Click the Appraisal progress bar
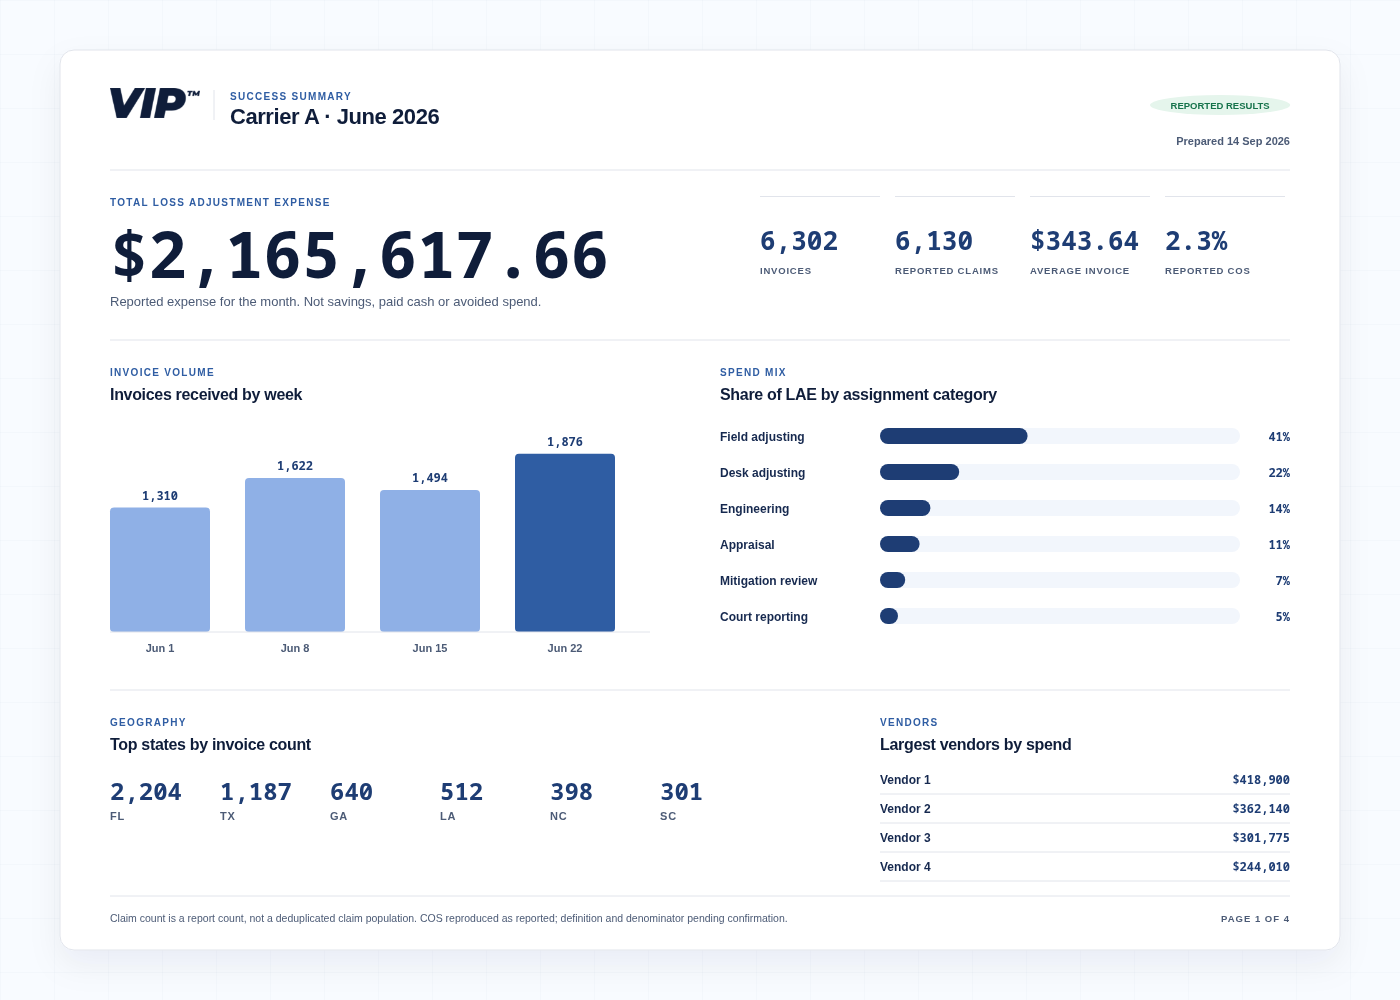This screenshot has width=1400, height=1000. click(1060, 544)
